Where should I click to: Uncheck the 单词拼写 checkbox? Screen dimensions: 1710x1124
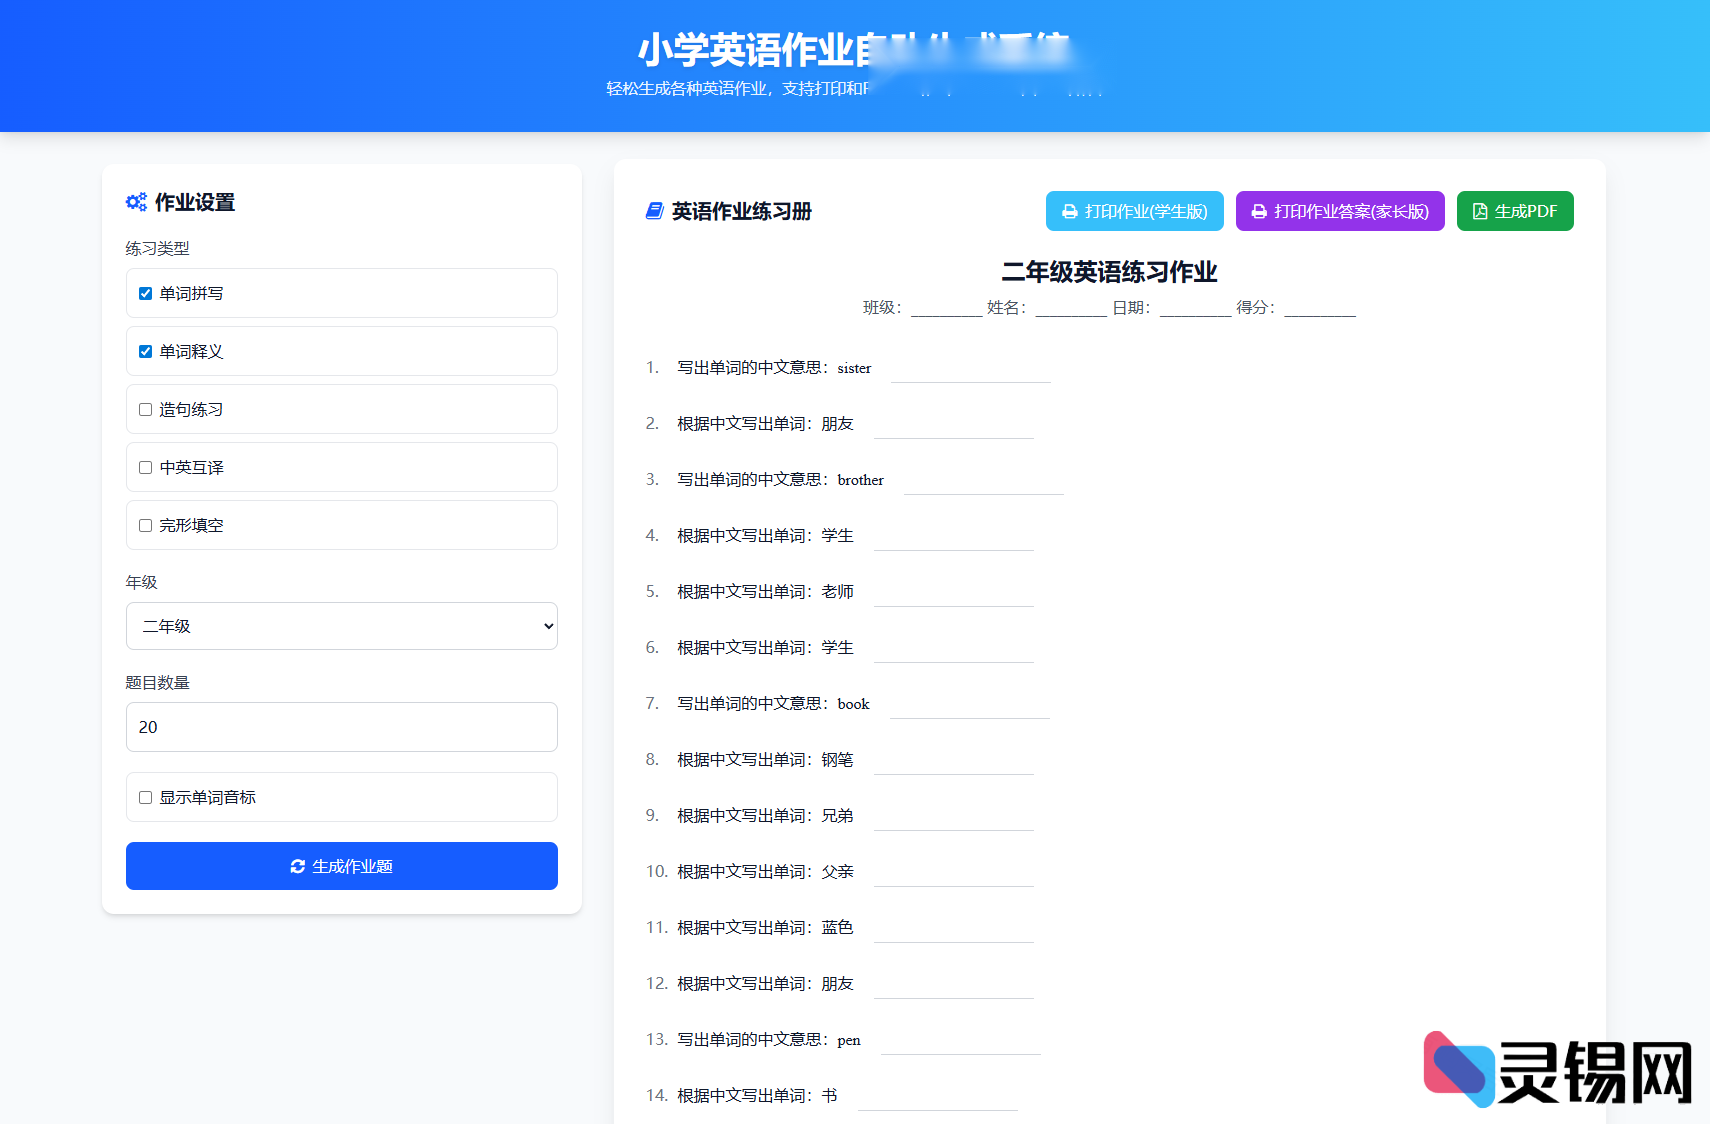[x=145, y=293]
